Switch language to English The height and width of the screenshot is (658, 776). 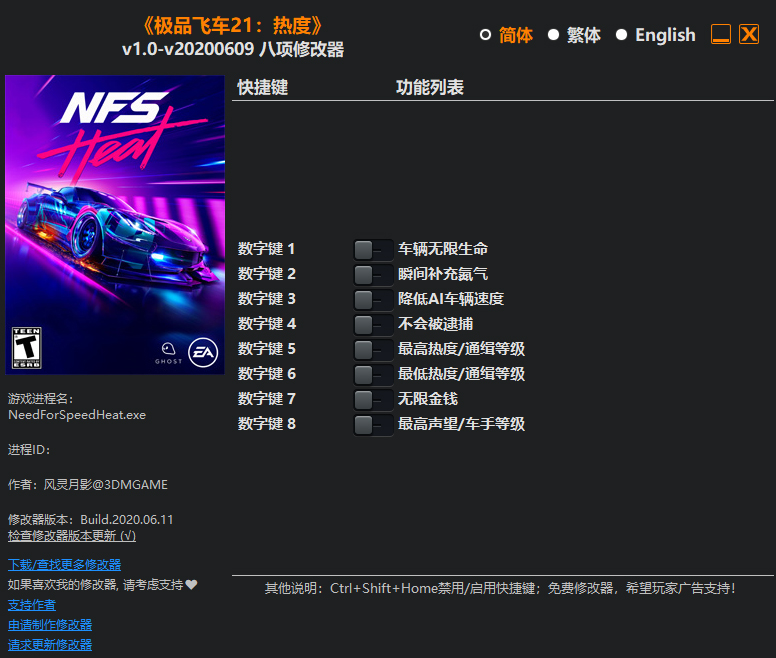621,35
